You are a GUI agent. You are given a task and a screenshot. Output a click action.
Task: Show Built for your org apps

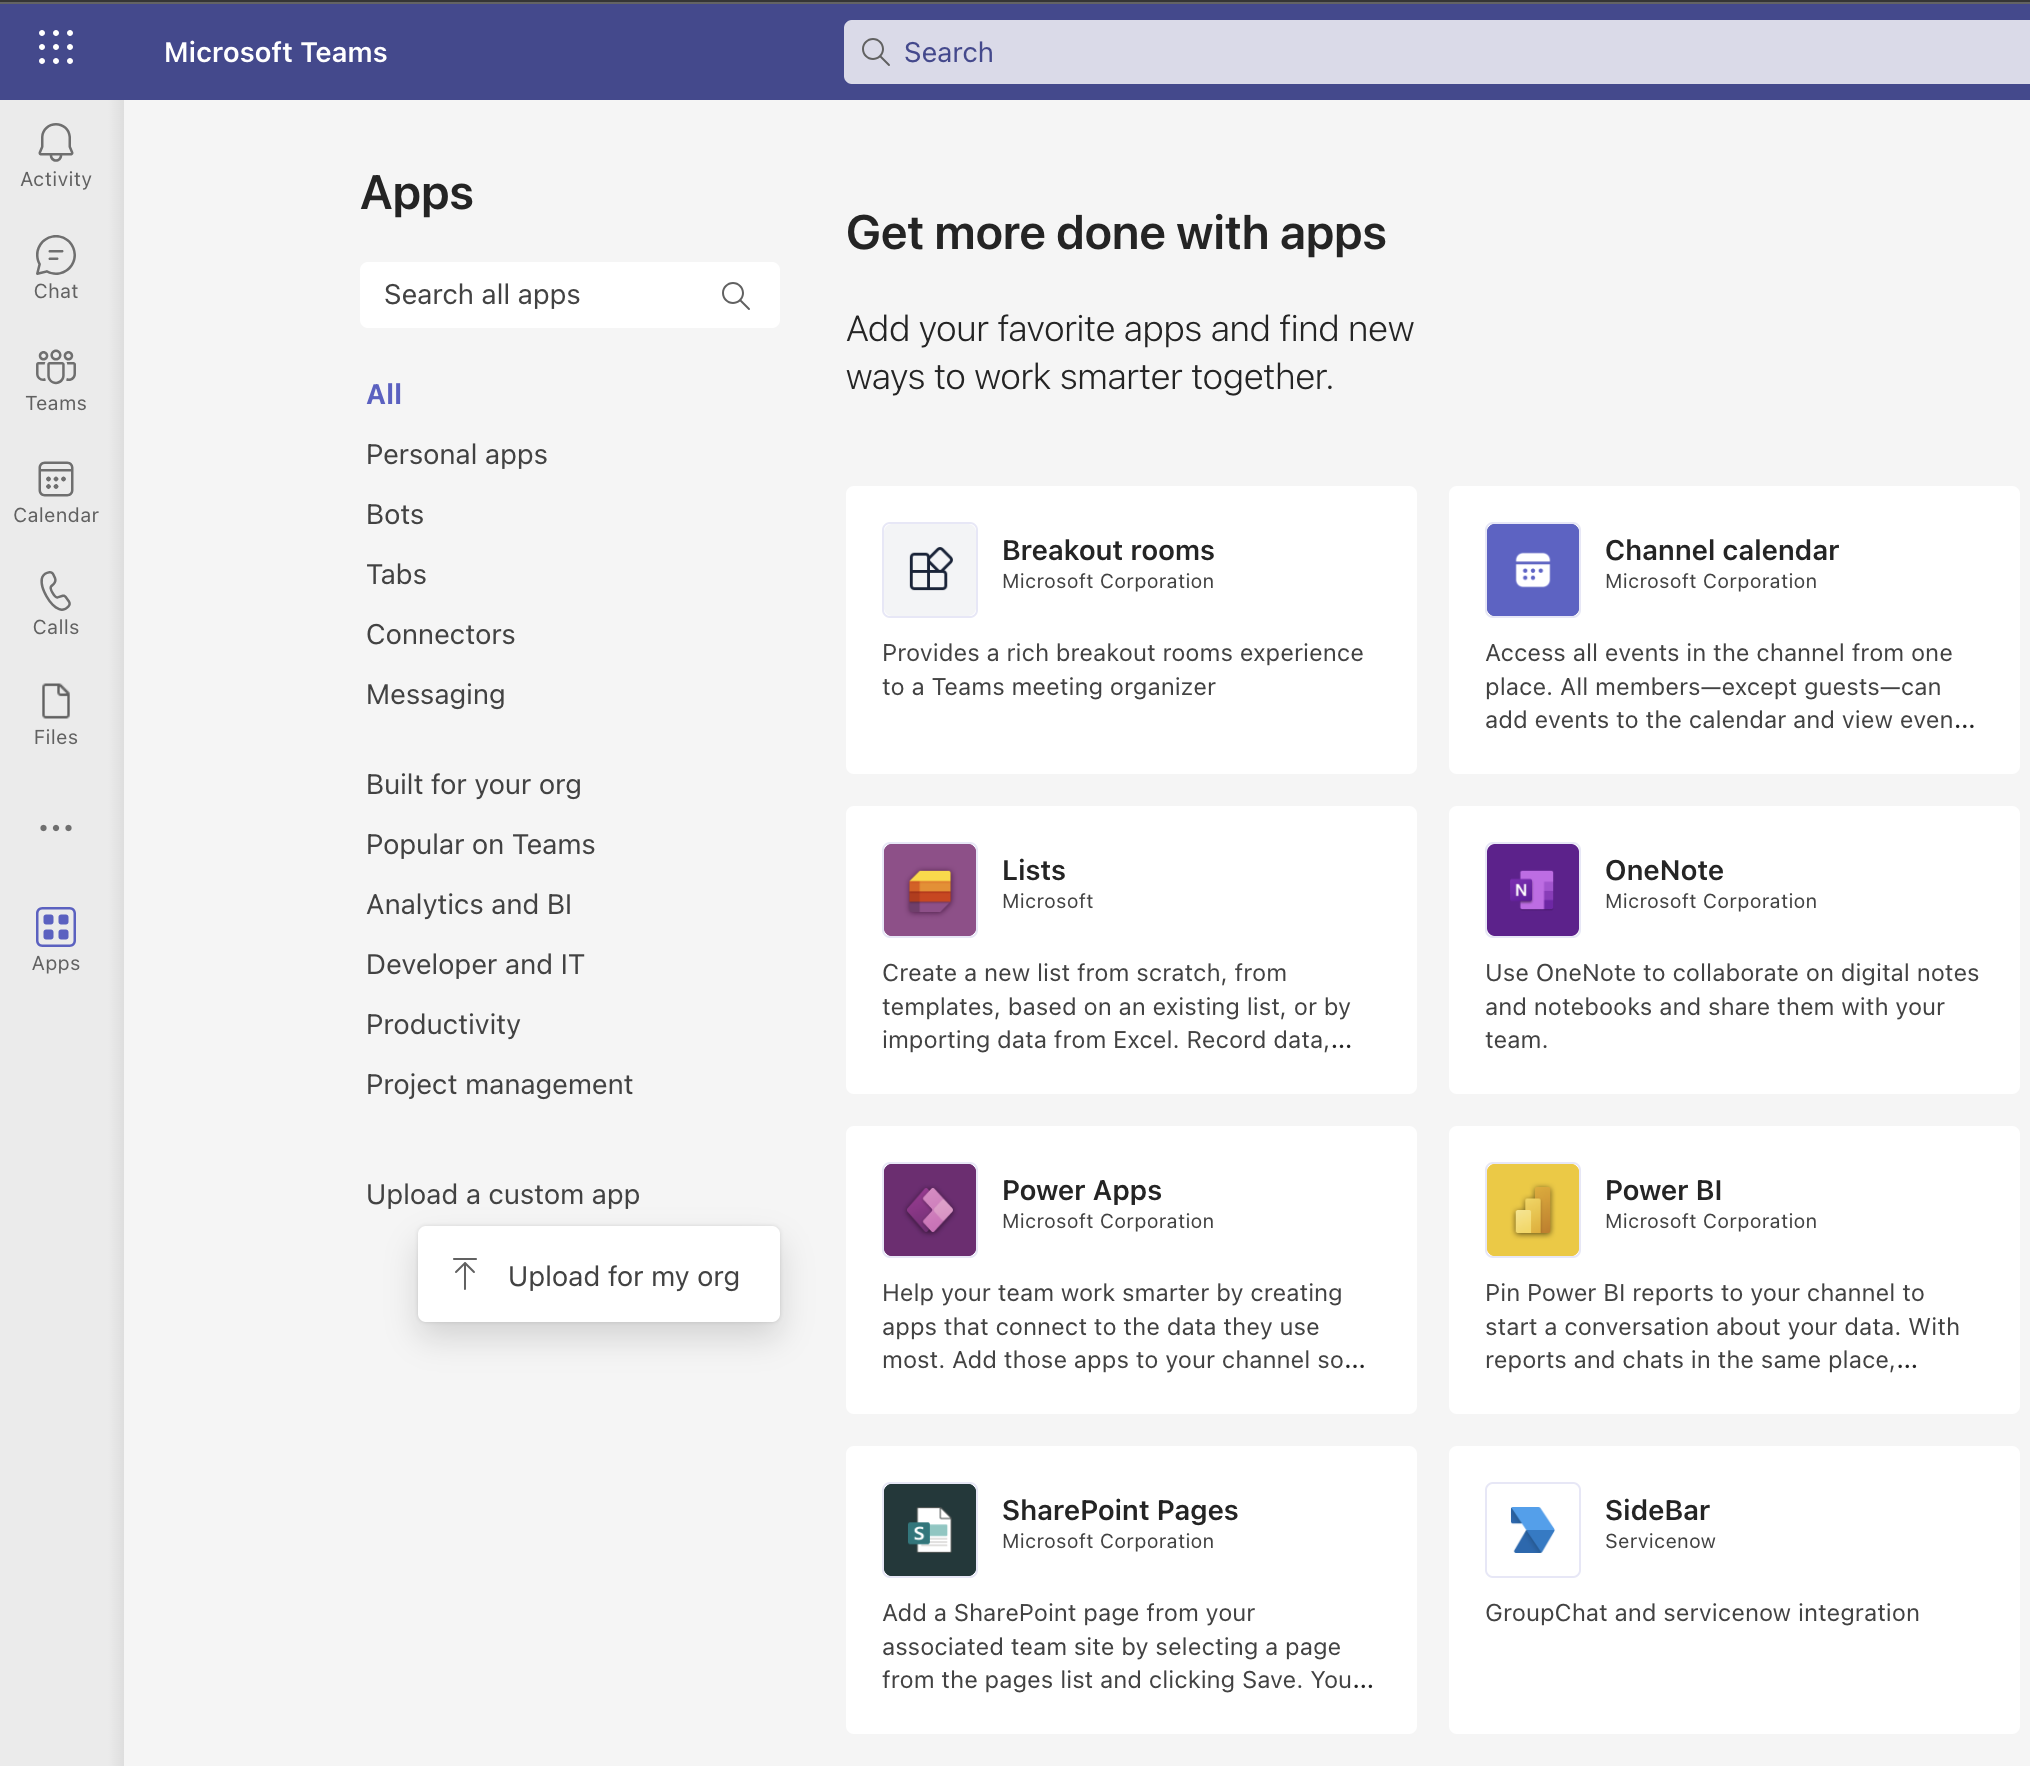click(x=474, y=785)
